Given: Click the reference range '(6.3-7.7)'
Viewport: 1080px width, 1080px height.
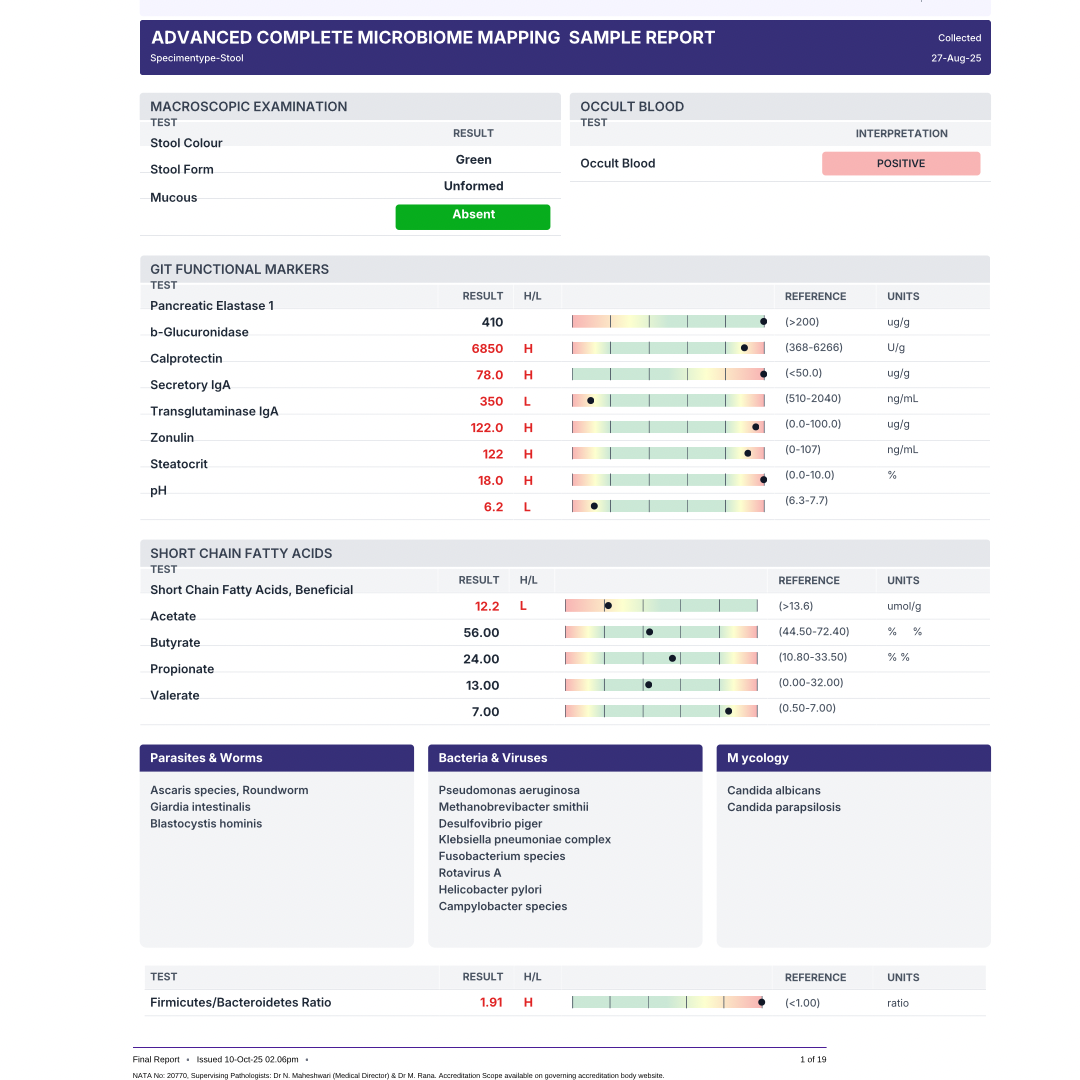Looking at the screenshot, I should (807, 500).
